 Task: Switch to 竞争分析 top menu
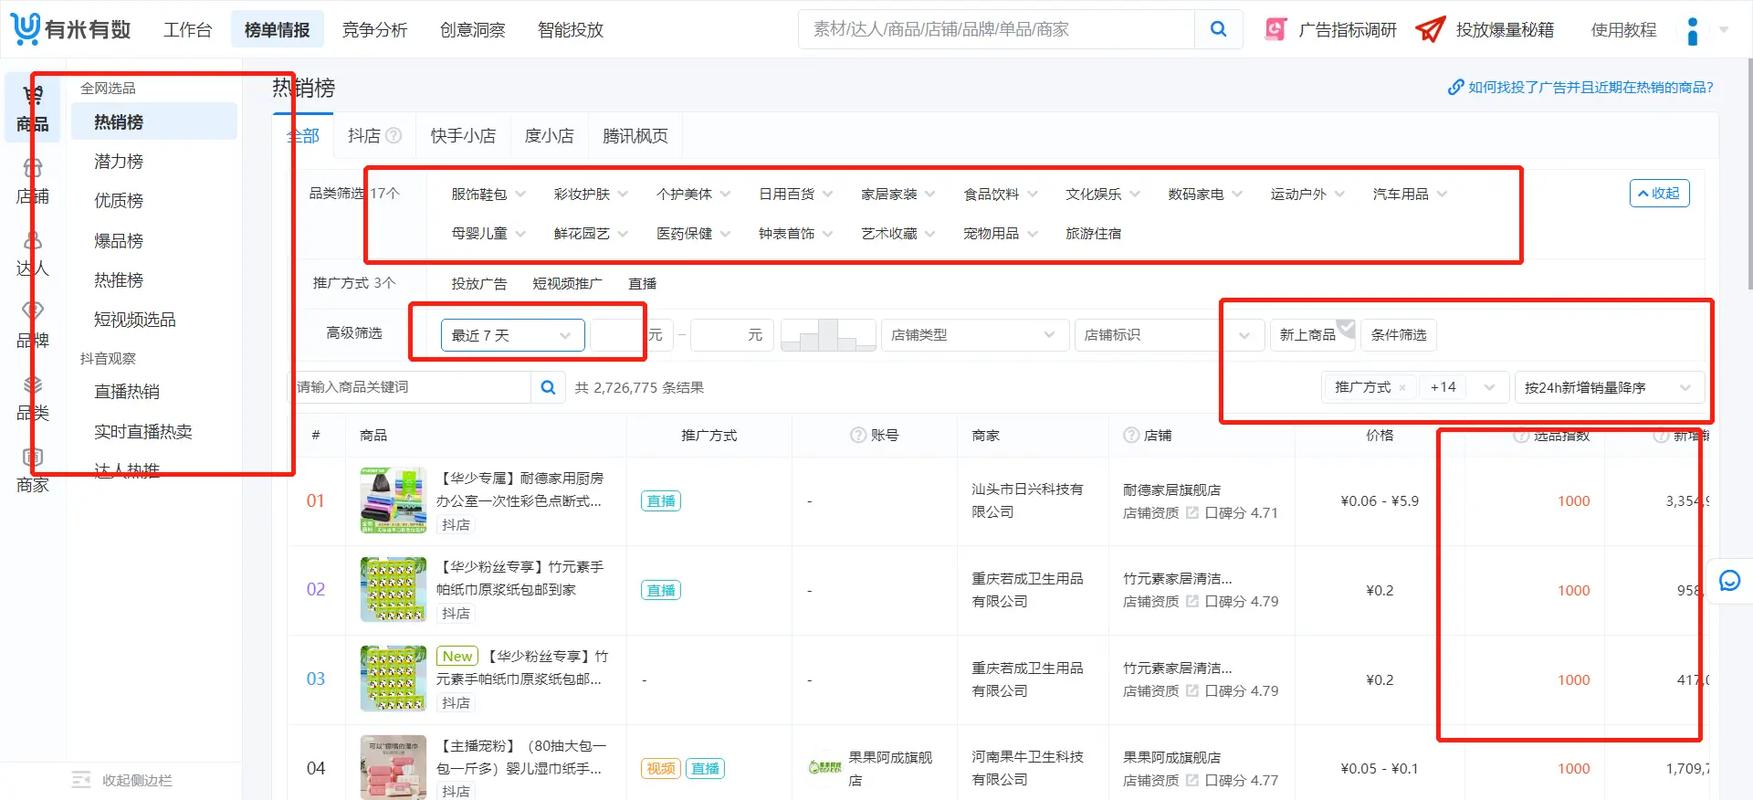point(375,30)
